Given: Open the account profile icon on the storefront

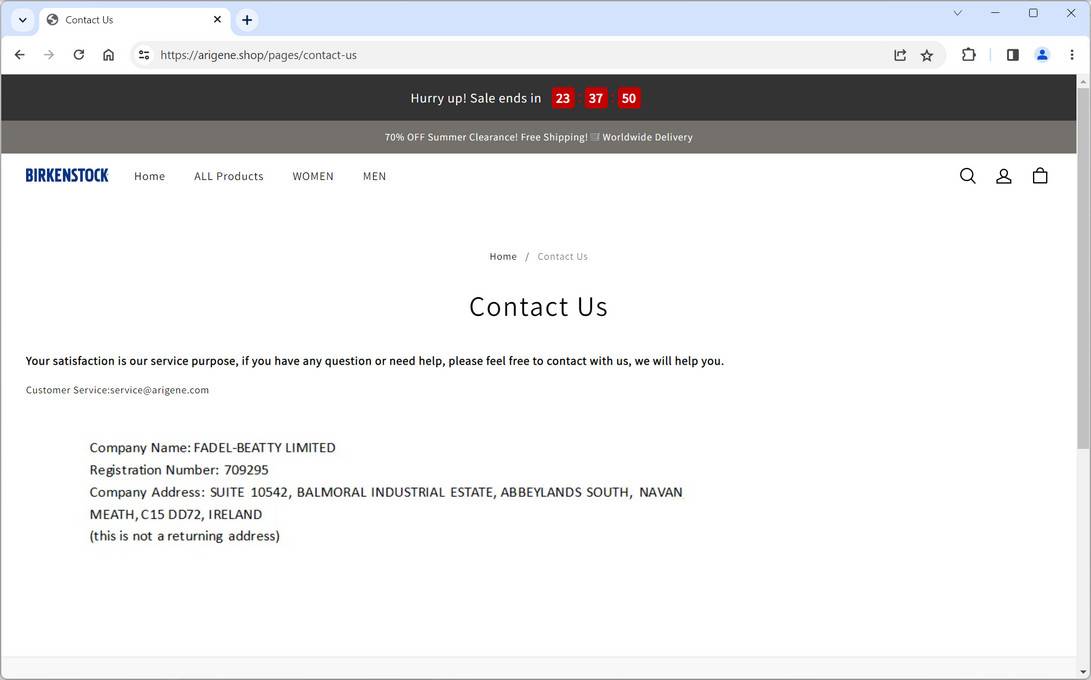Looking at the screenshot, I should 1003,176.
